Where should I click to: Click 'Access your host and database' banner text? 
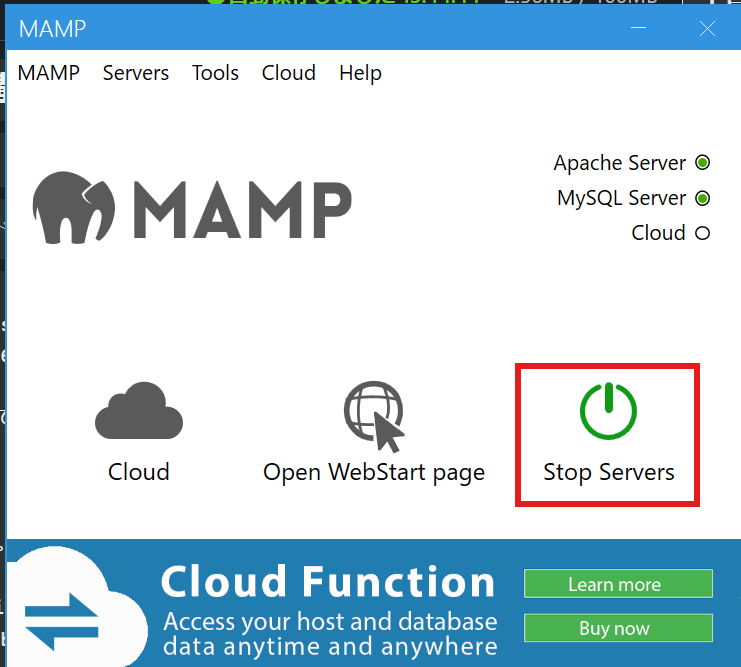pyautogui.click(x=330, y=621)
